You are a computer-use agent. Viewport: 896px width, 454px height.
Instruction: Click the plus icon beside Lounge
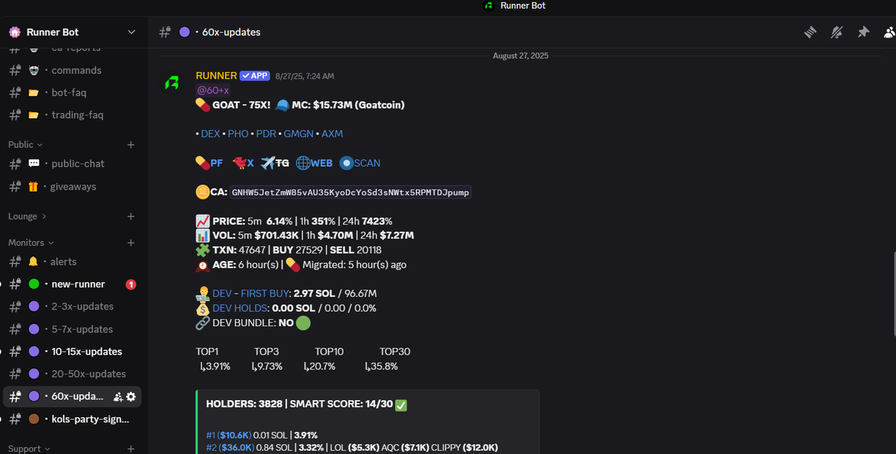(131, 216)
